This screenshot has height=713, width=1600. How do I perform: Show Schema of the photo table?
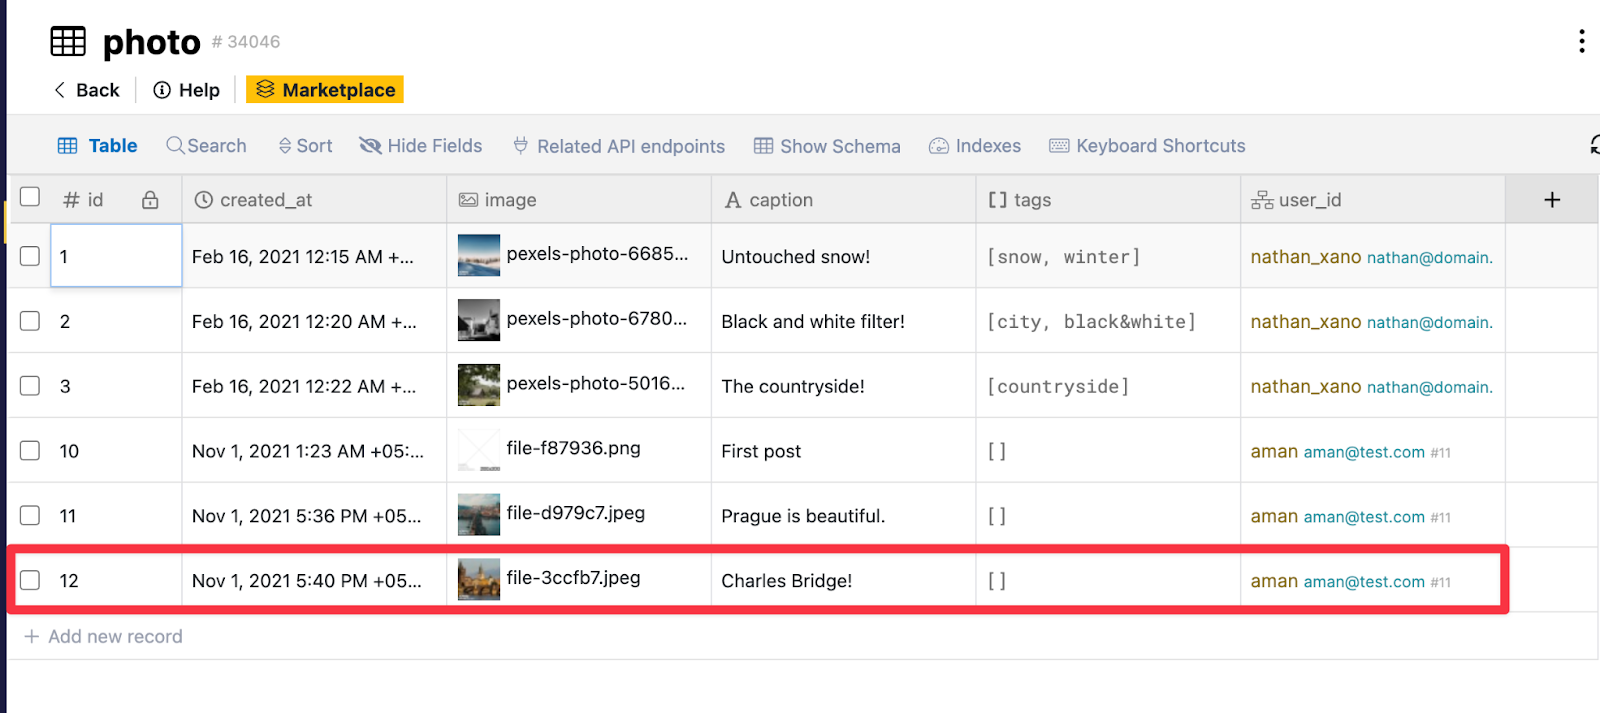click(827, 146)
